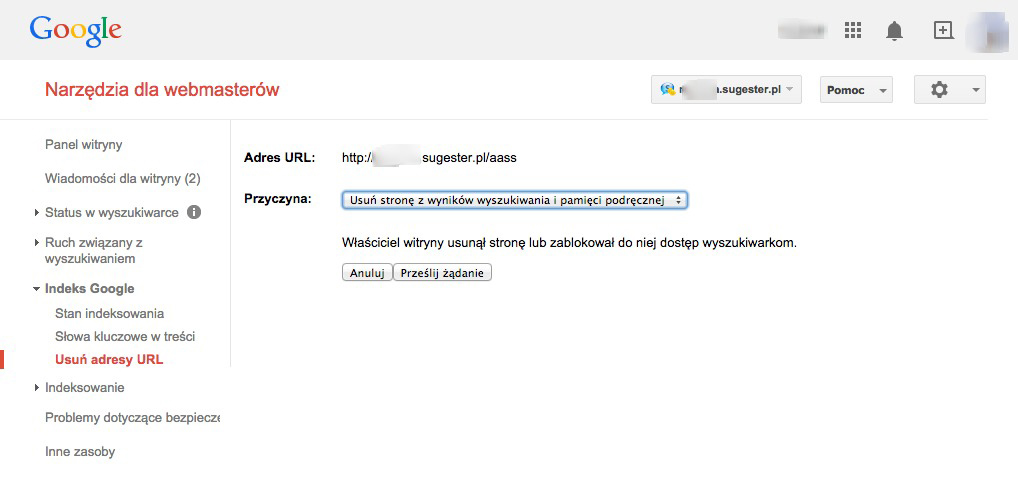Collapse the Indeks Google section
The image size is (1018, 477).
tap(36, 289)
